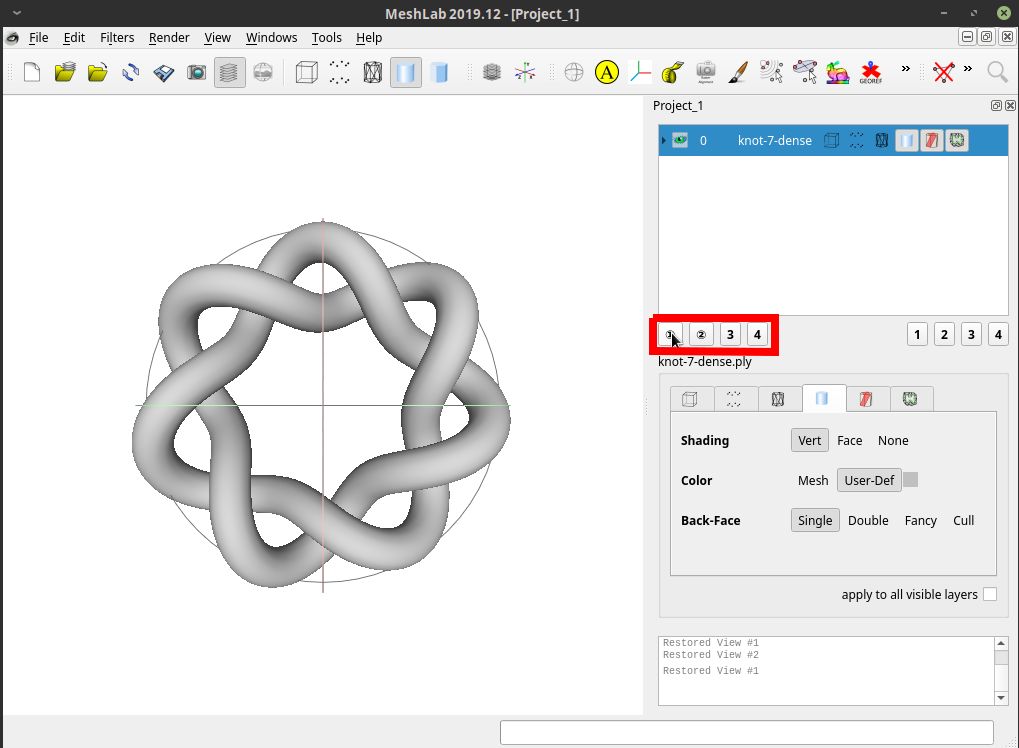Set Color to Mesh
This screenshot has width=1019, height=748.
tap(813, 480)
